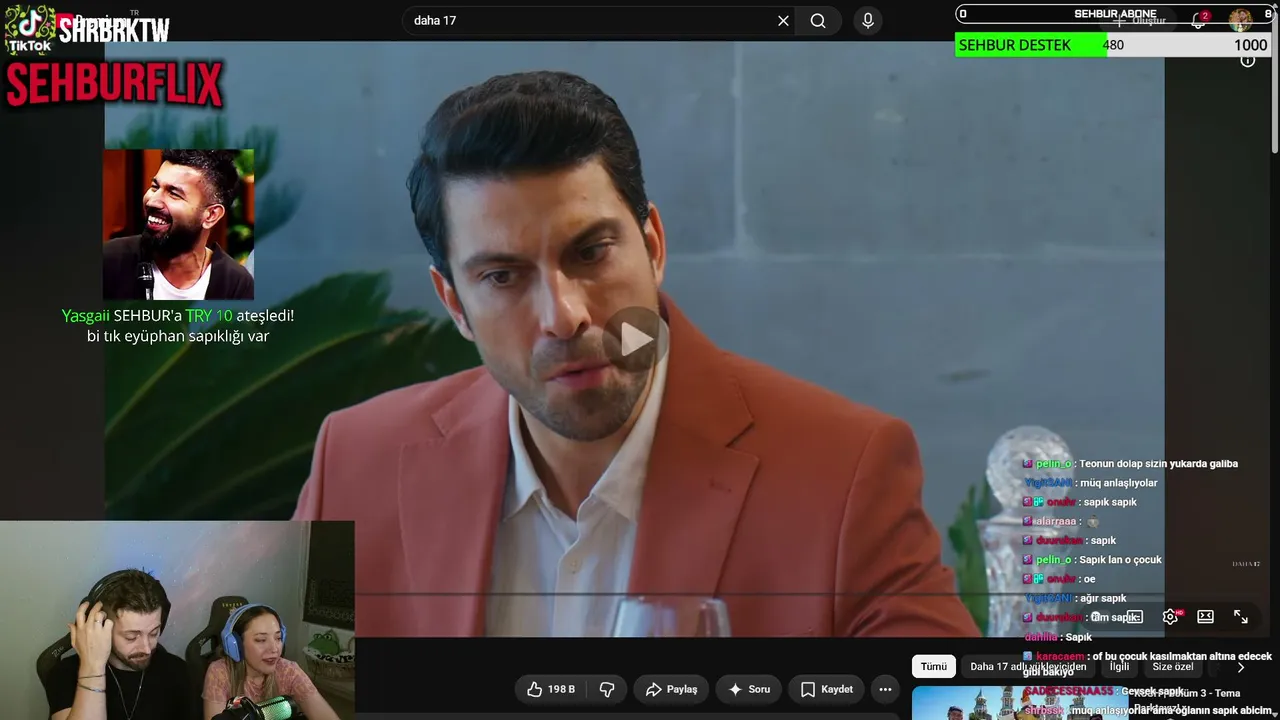Open the player settings gear
This screenshot has height=720, width=1280.
tap(1170, 617)
